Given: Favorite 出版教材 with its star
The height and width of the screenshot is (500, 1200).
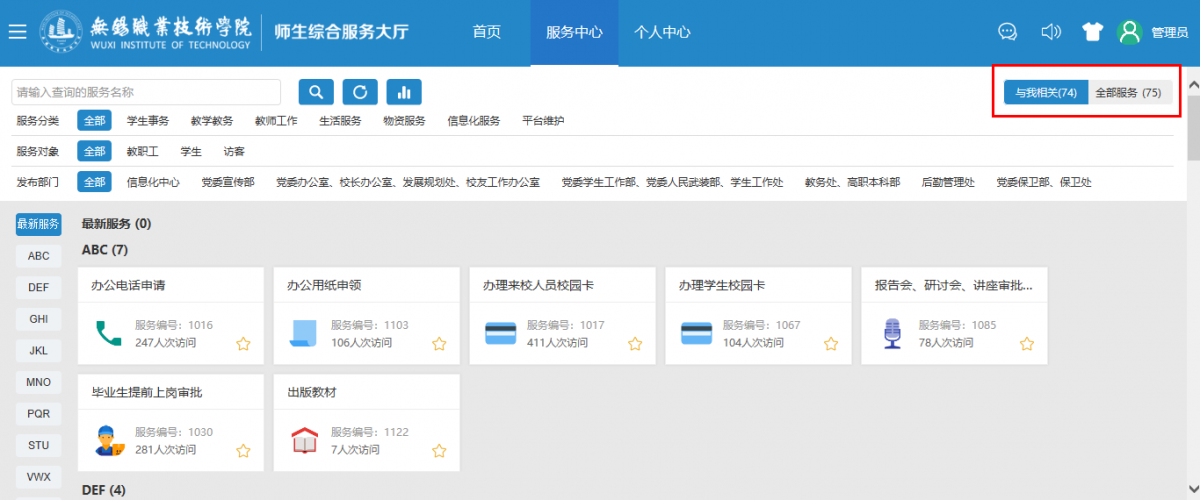Looking at the screenshot, I should click(439, 451).
